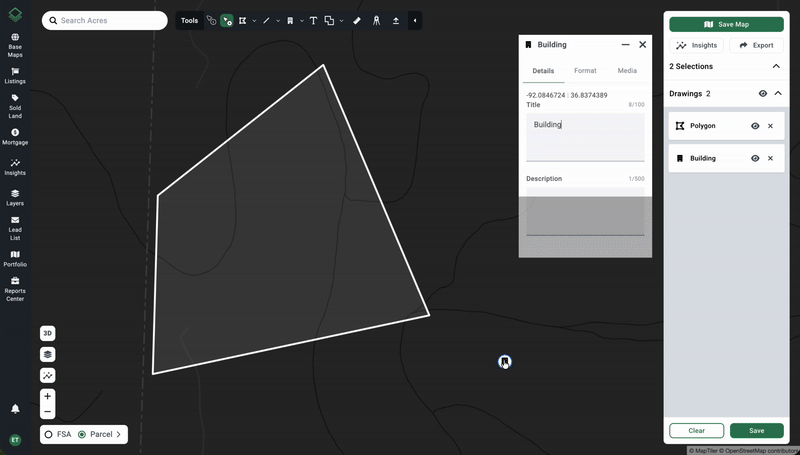
Task: Collapse the 2 Selections section
Action: point(777,66)
